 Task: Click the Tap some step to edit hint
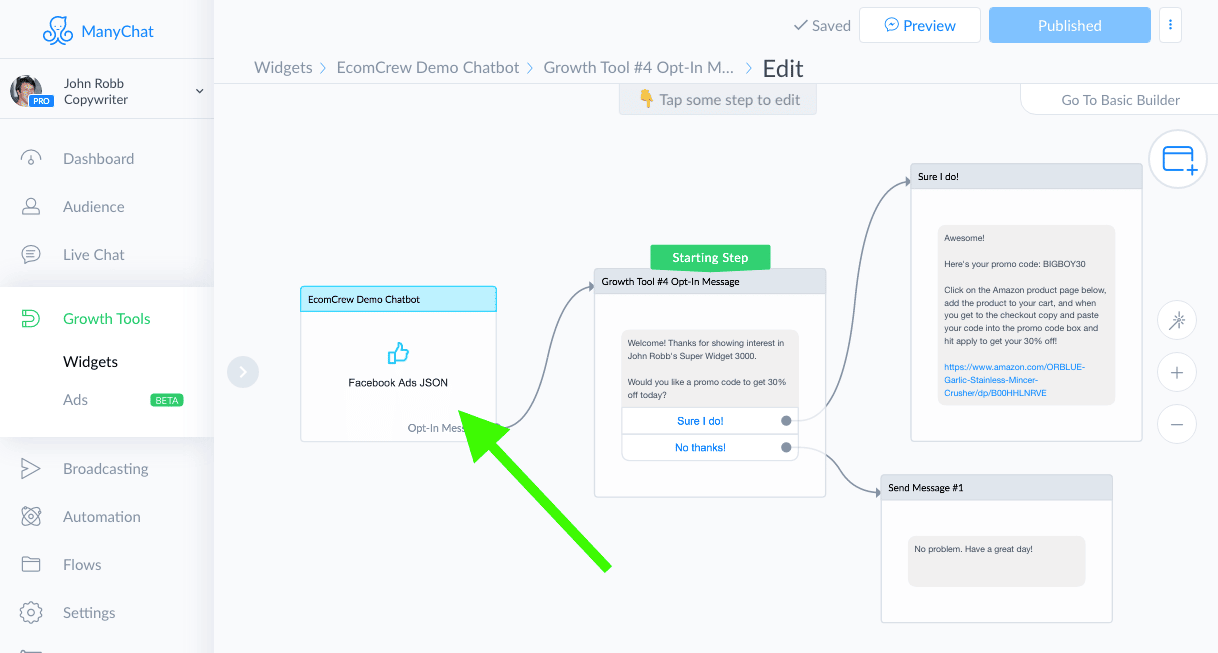click(718, 100)
